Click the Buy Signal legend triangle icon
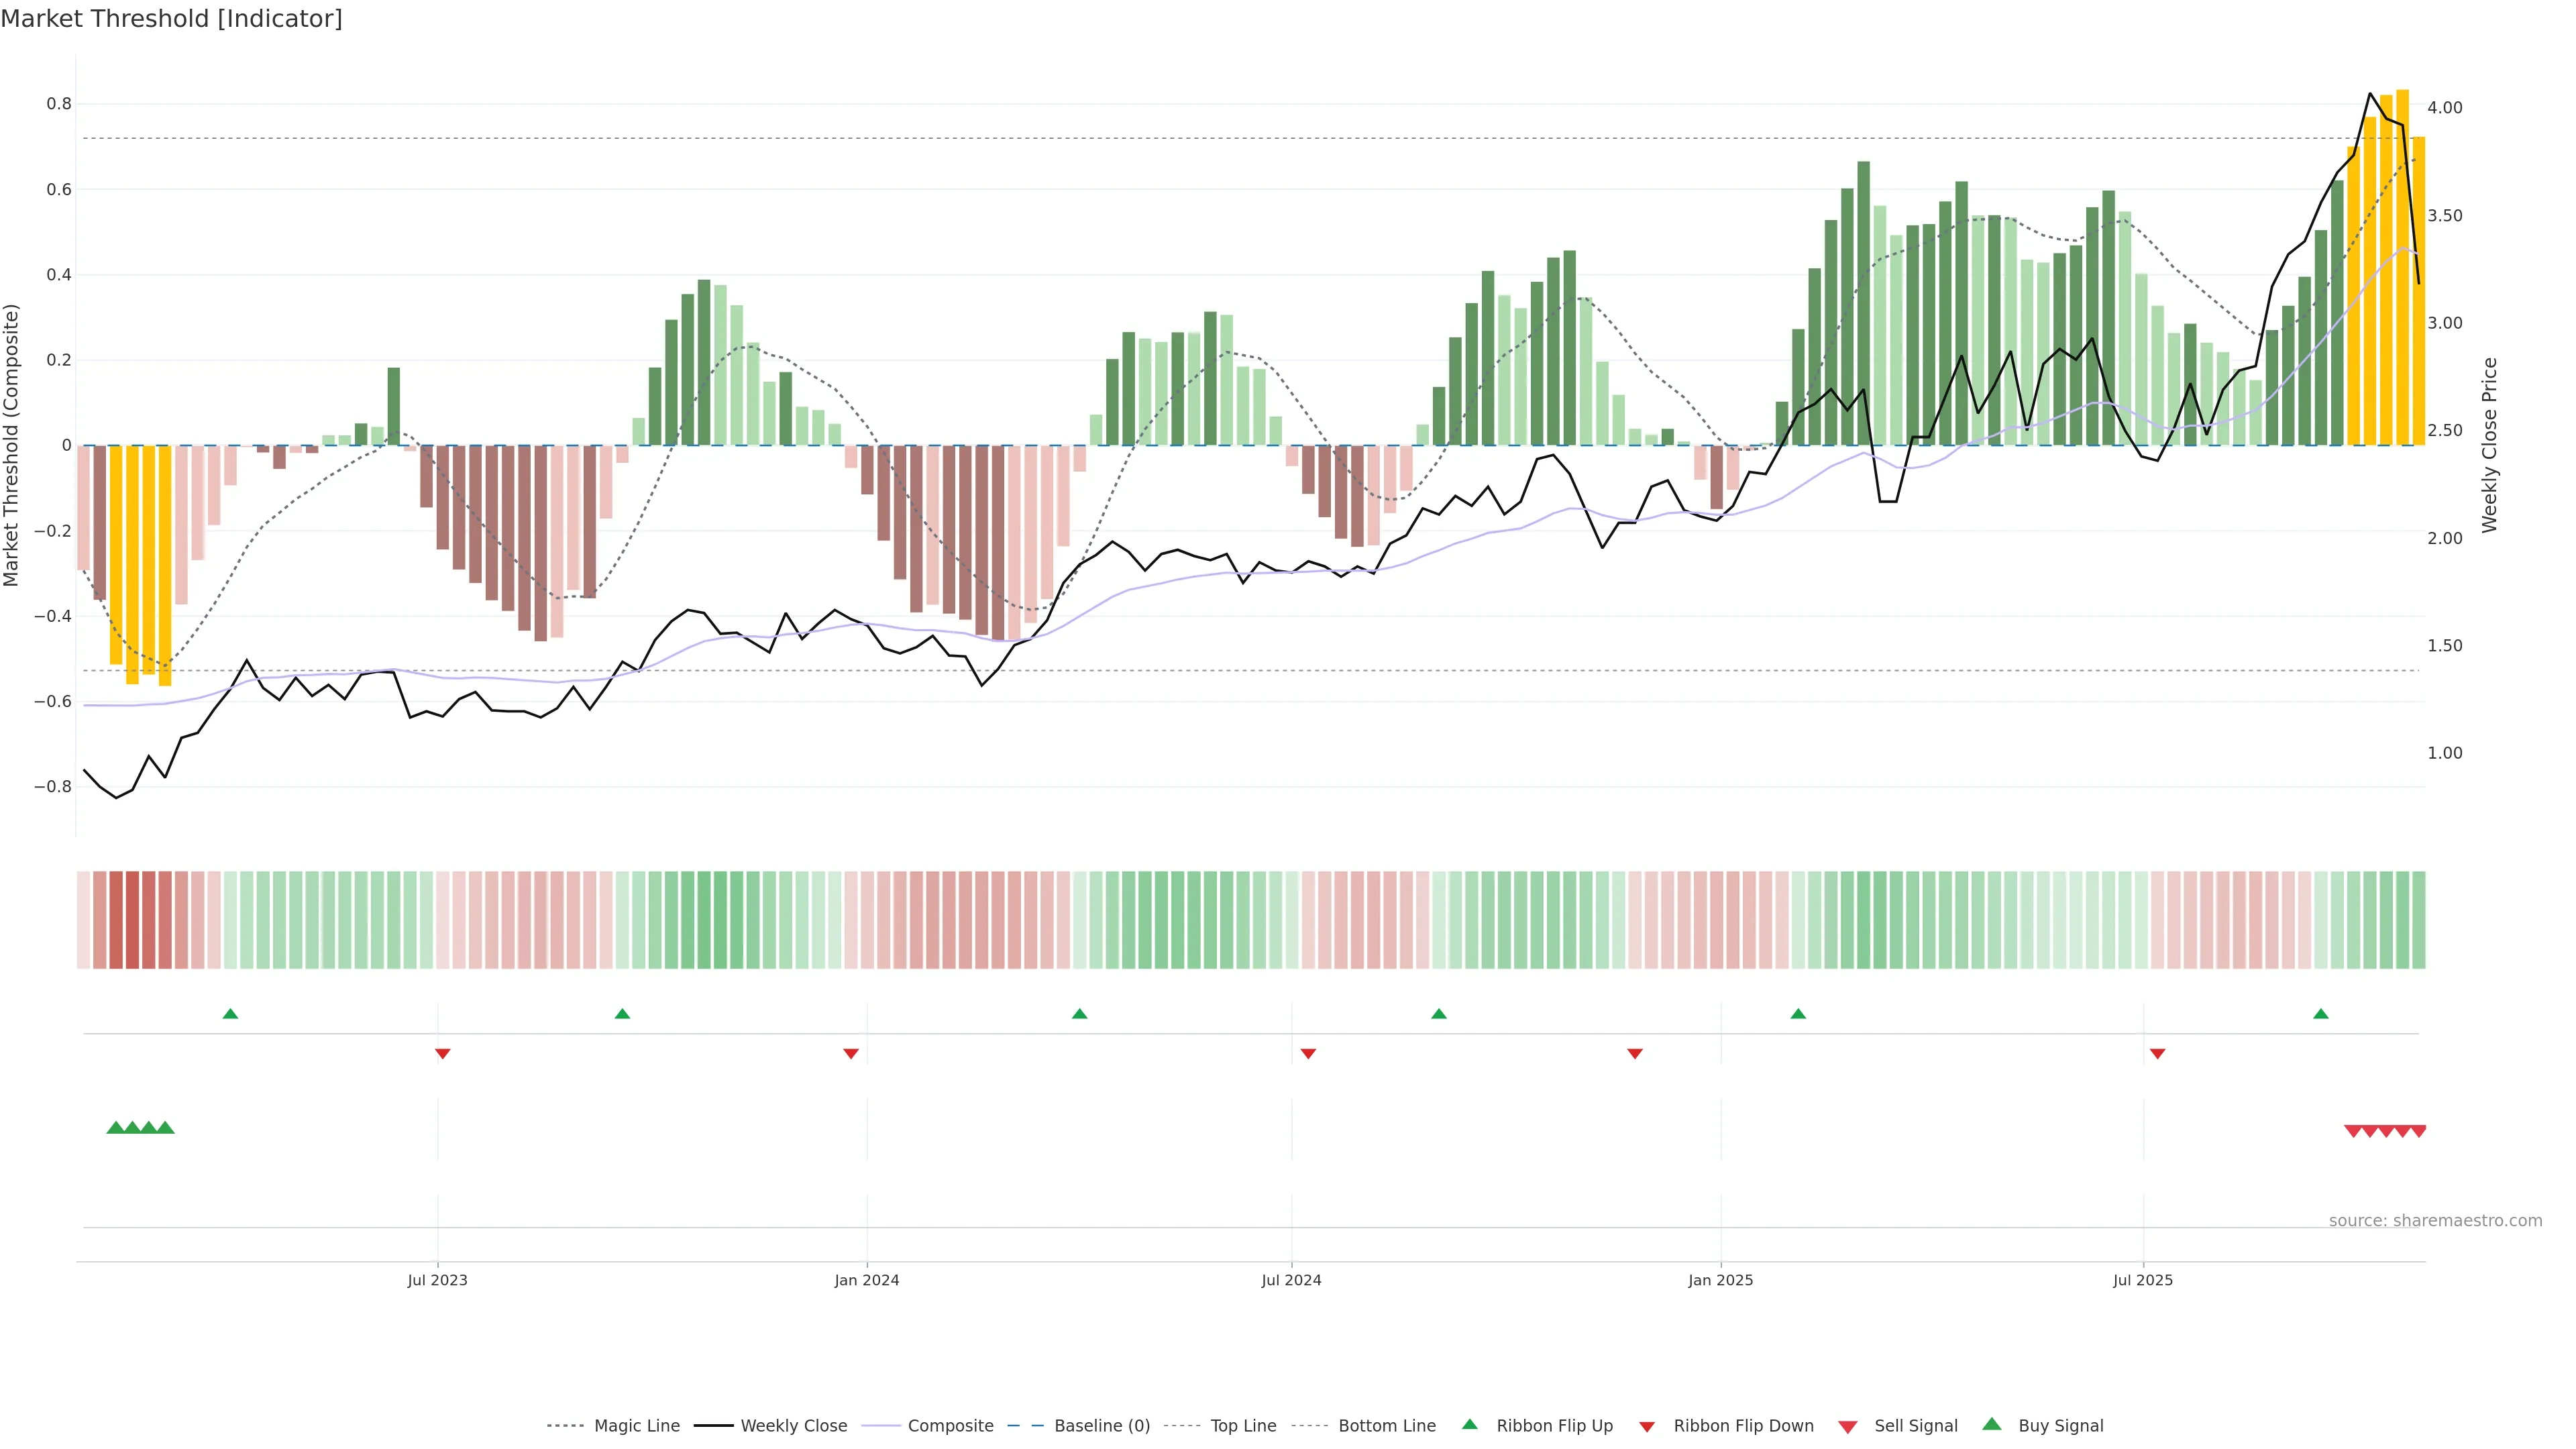Image resolution: width=2576 pixels, height=1449 pixels. [x=1992, y=1424]
